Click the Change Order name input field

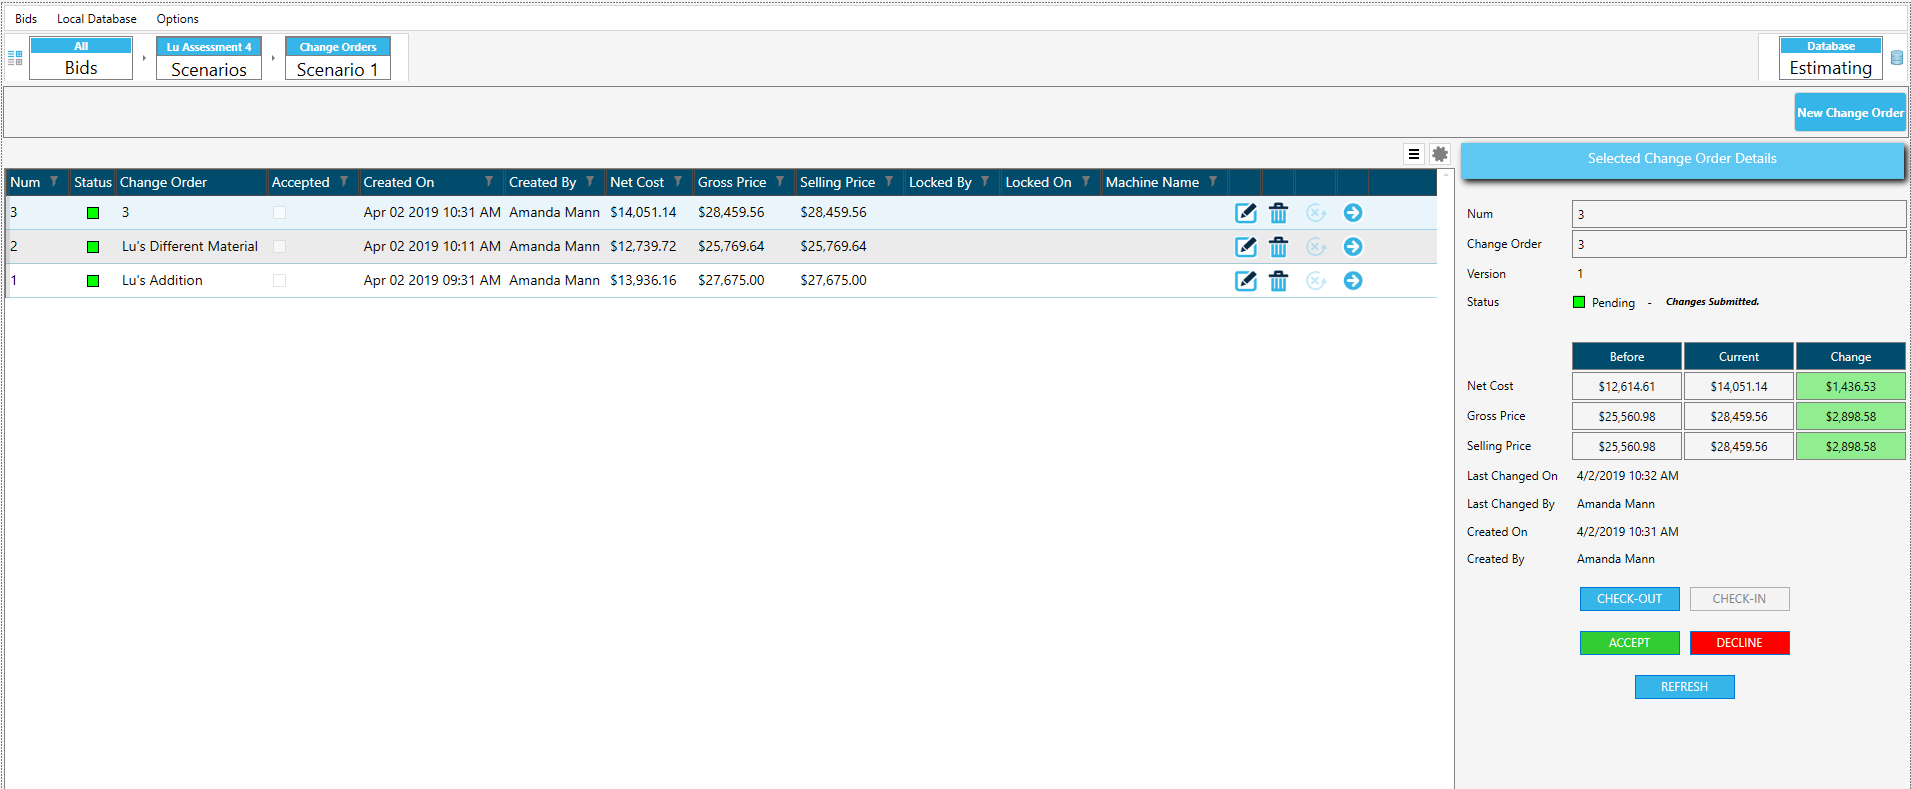[1738, 244]
